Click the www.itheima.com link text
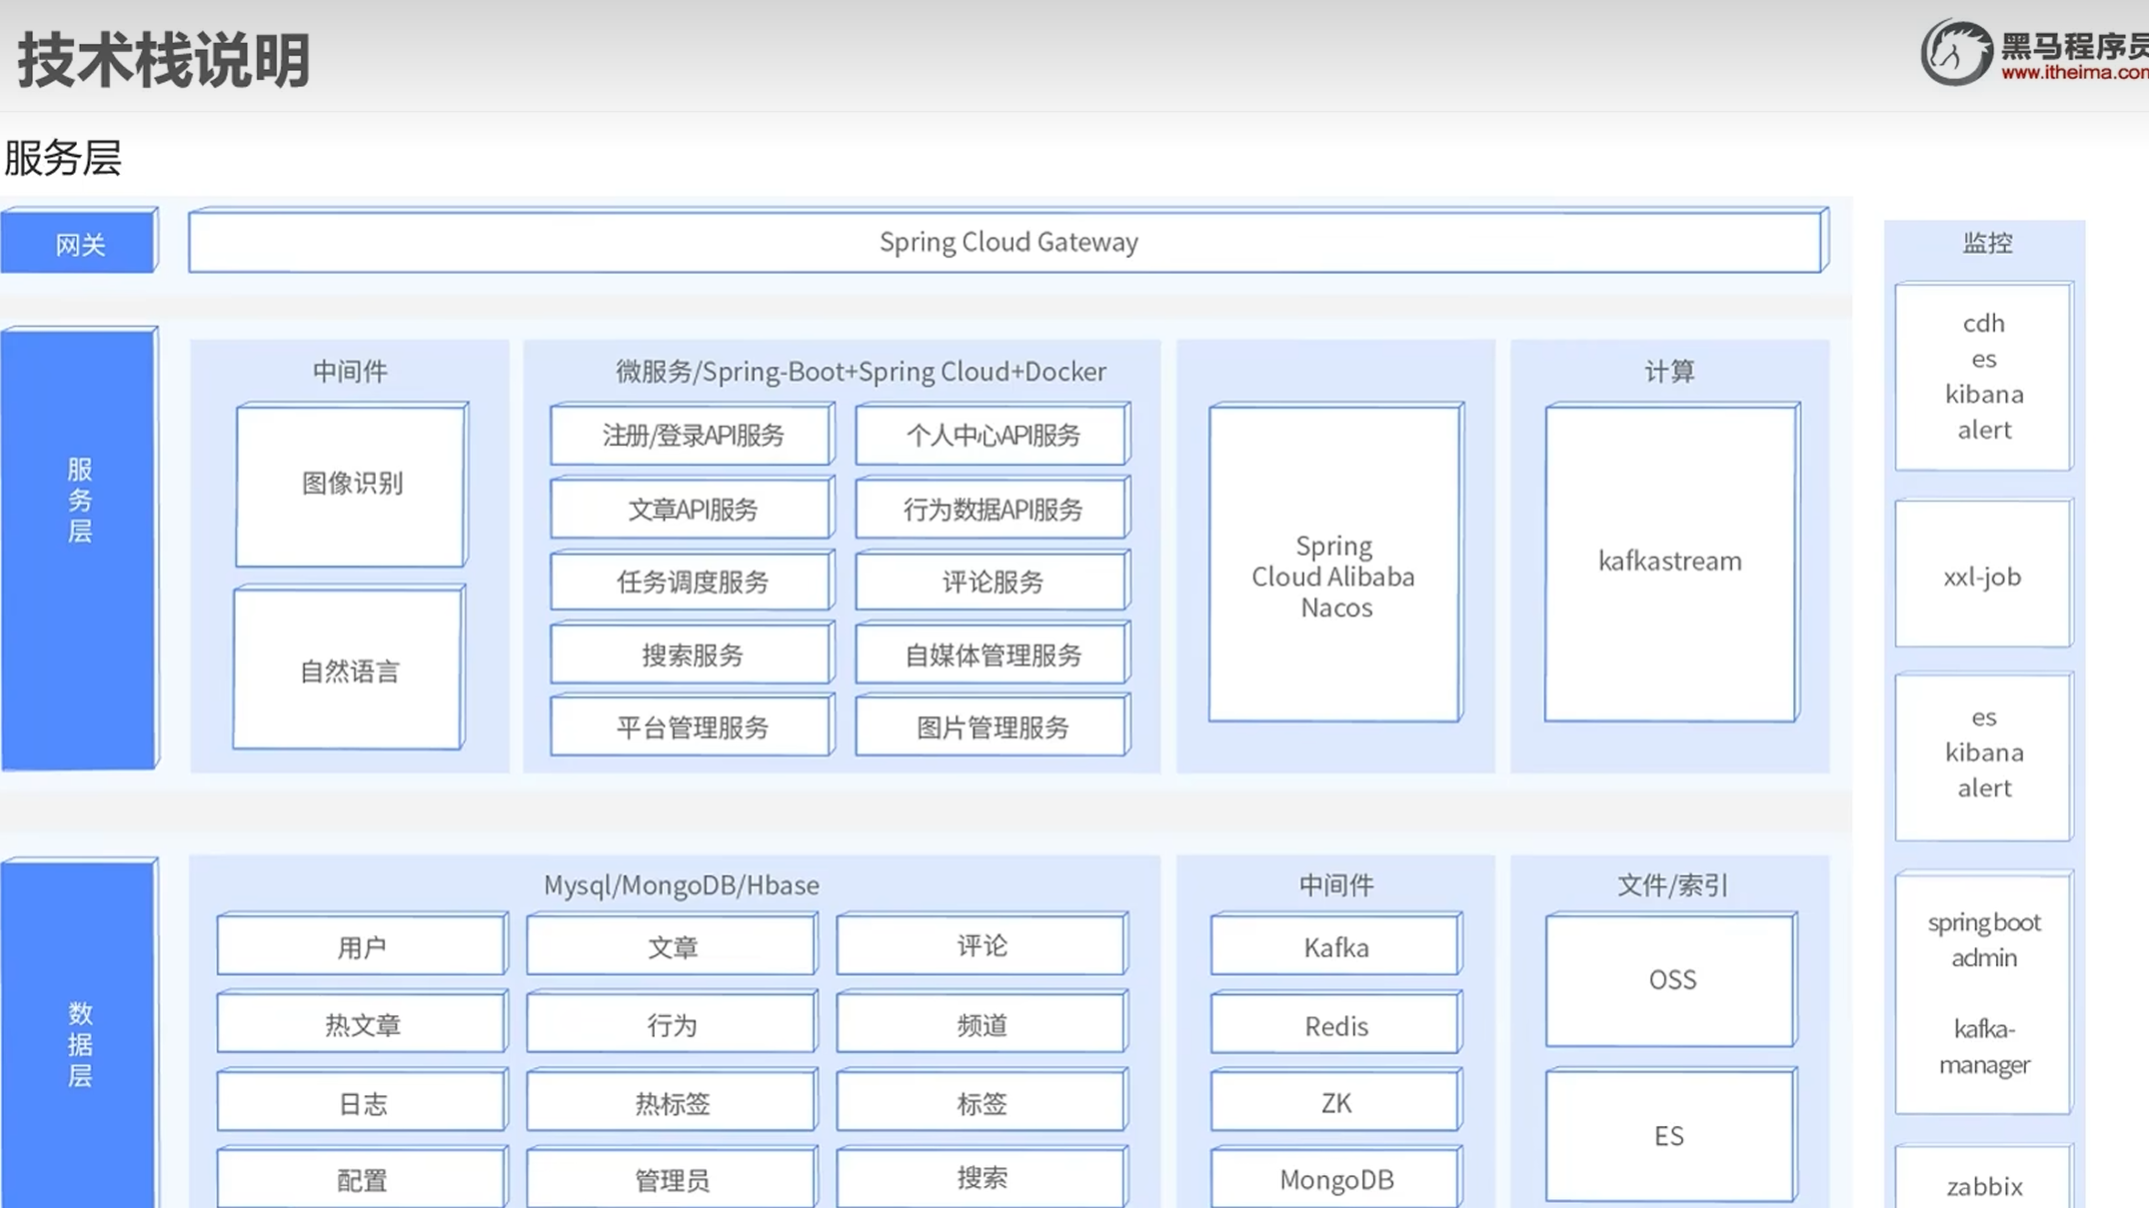Screen dimensions: 2149x1208 click(2073, 73)
